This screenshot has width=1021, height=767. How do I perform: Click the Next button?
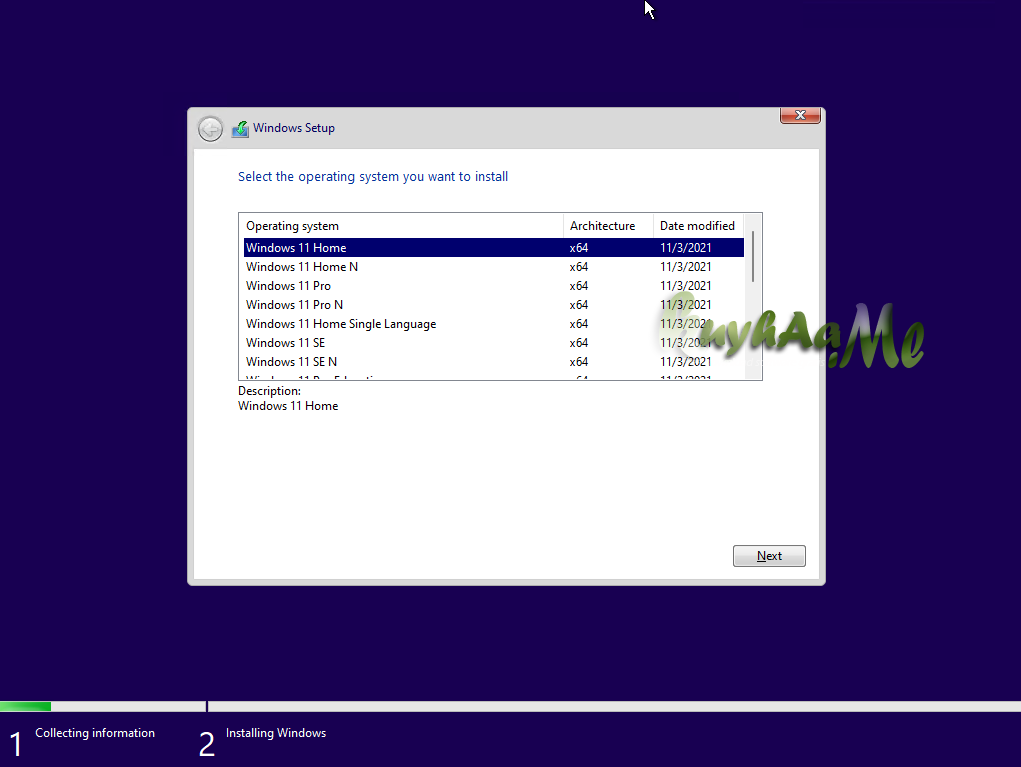[x=769, y=556]
